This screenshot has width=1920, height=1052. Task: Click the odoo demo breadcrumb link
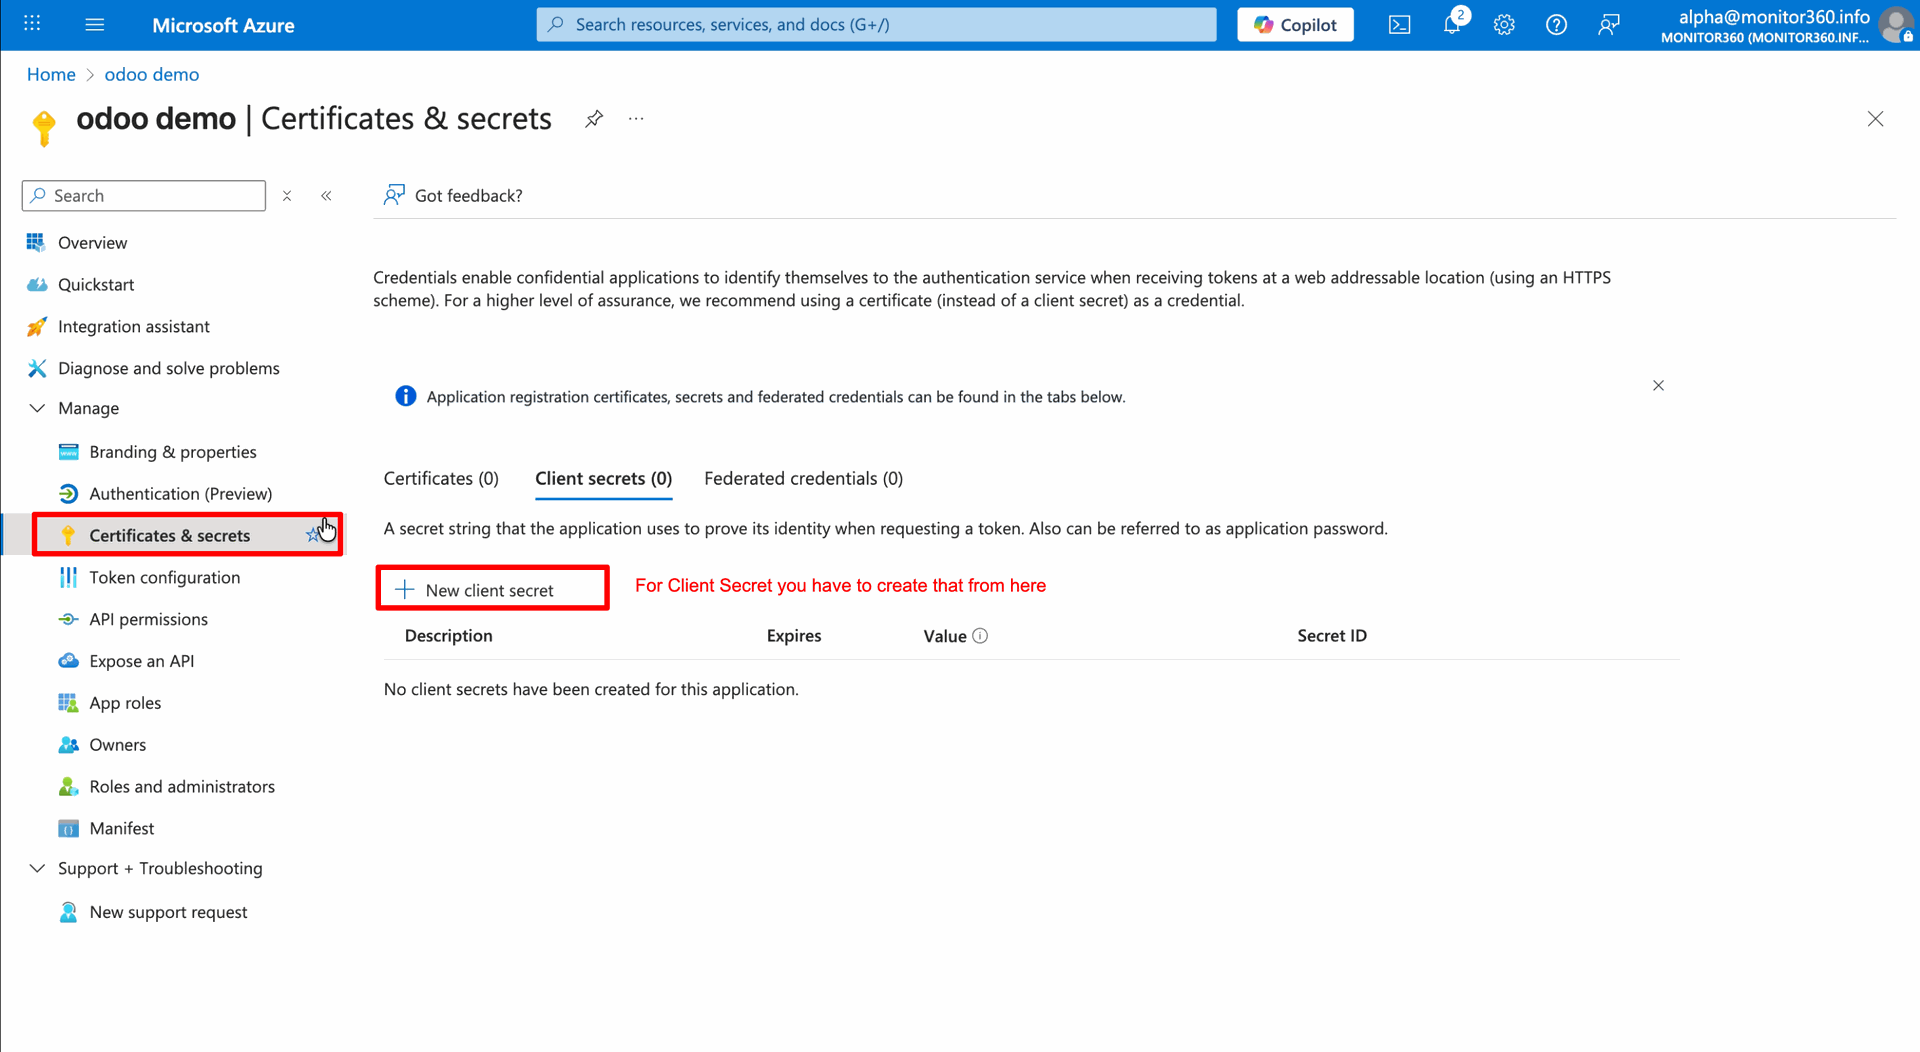(152, 74)
